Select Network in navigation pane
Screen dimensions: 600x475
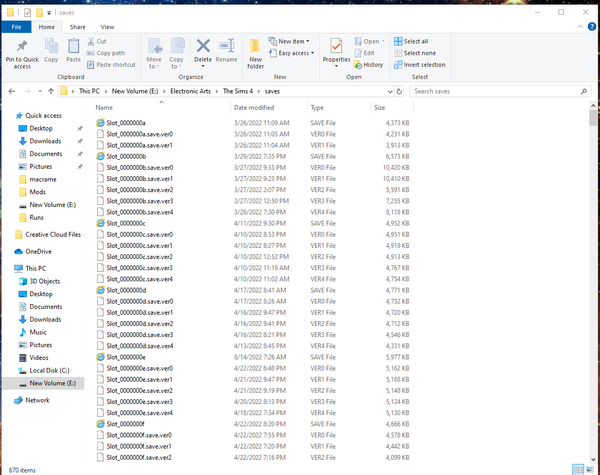tap(37, 400)
